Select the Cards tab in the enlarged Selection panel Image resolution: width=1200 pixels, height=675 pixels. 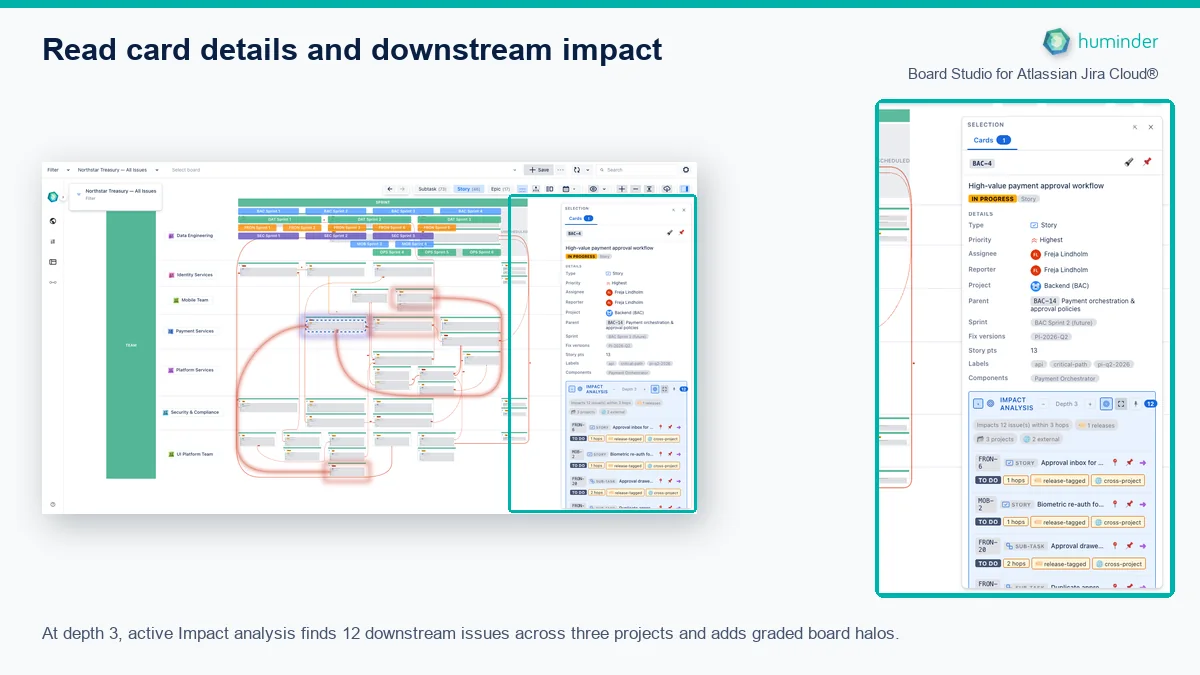[x=991, y=140]
